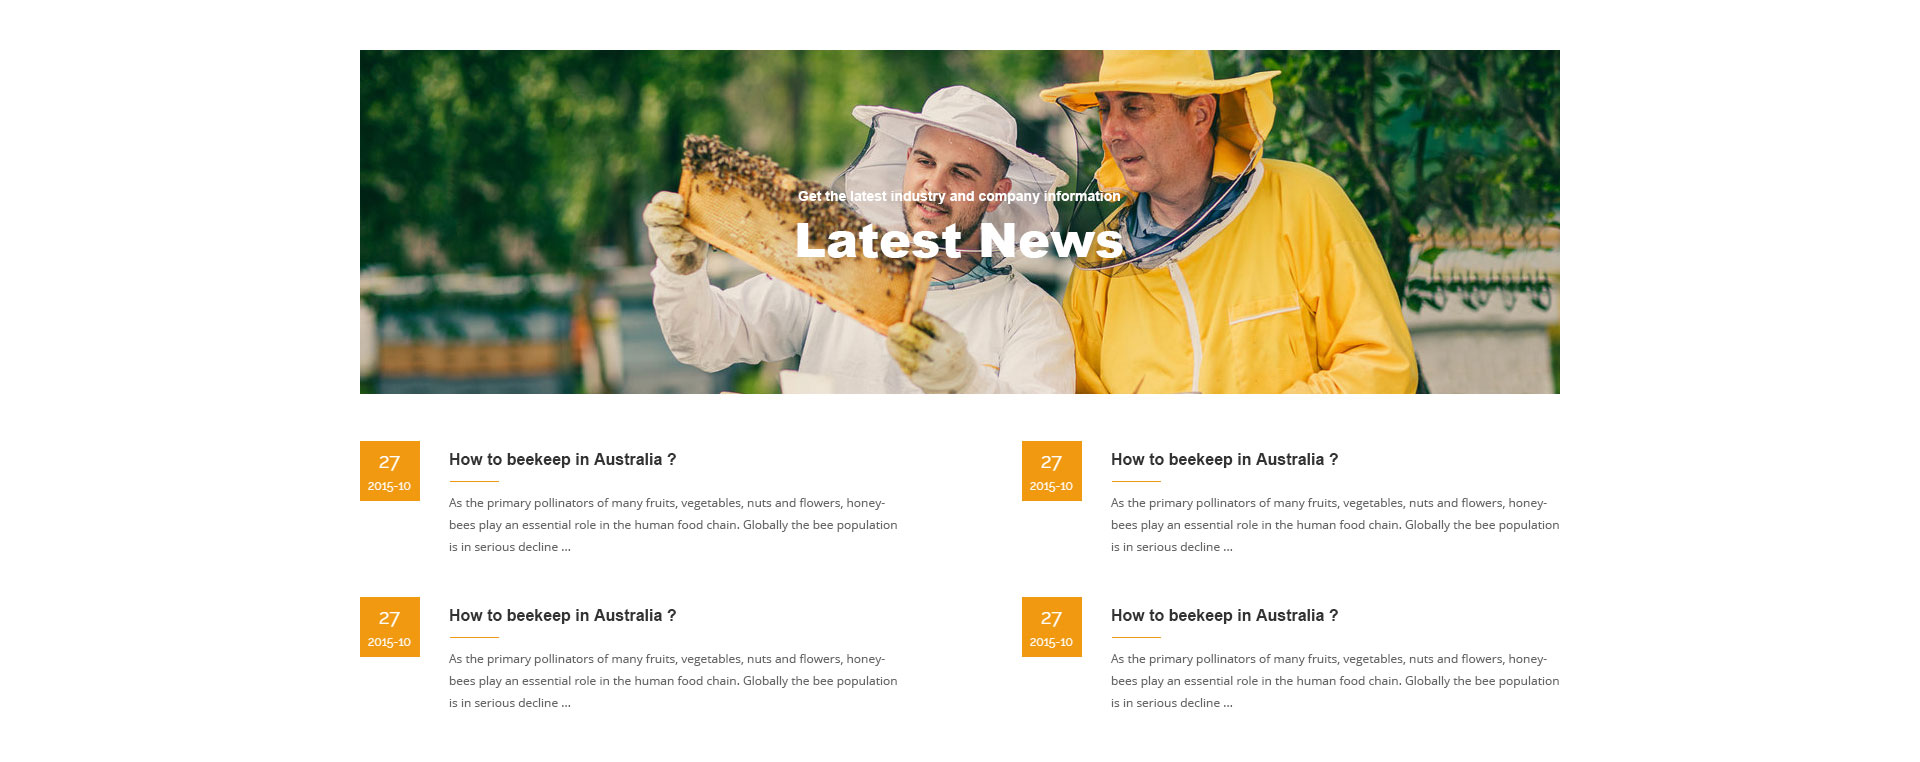The image size is (1920, 762).
Task: Click 'Get the latest industry and company information'
Action: (x=959, y=196)
